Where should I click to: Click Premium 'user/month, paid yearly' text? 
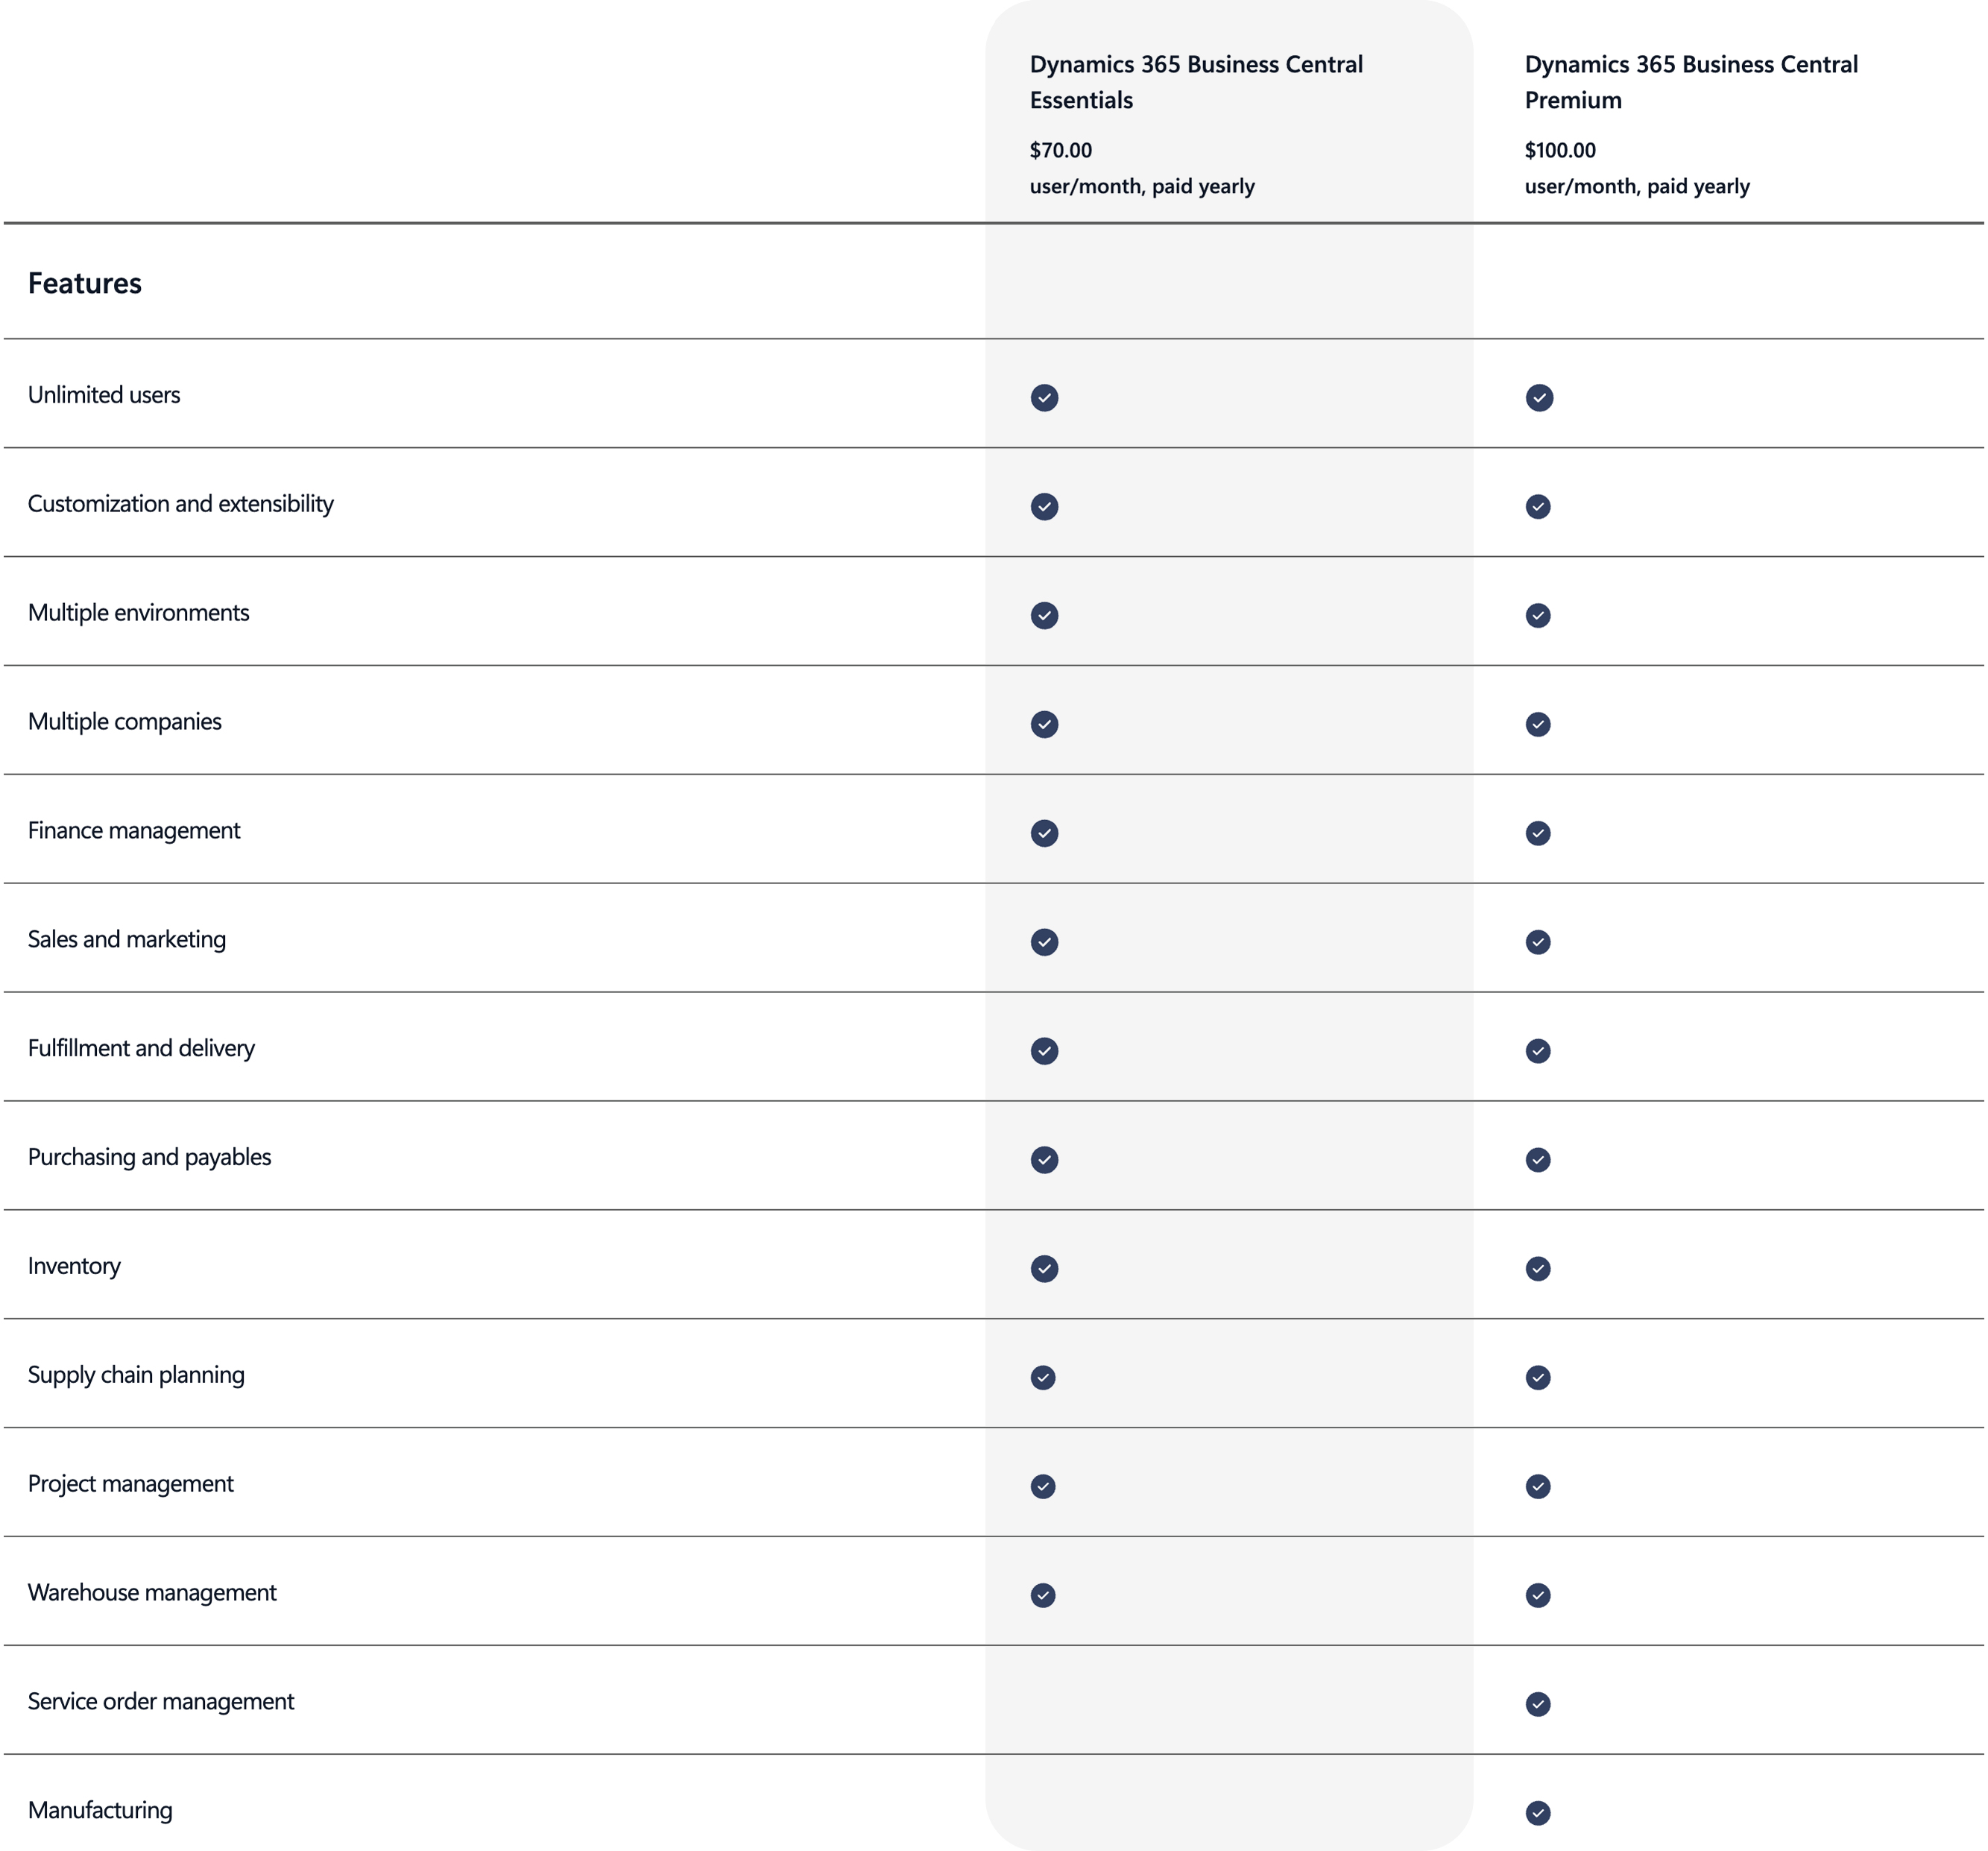[x=1637, y=187]
